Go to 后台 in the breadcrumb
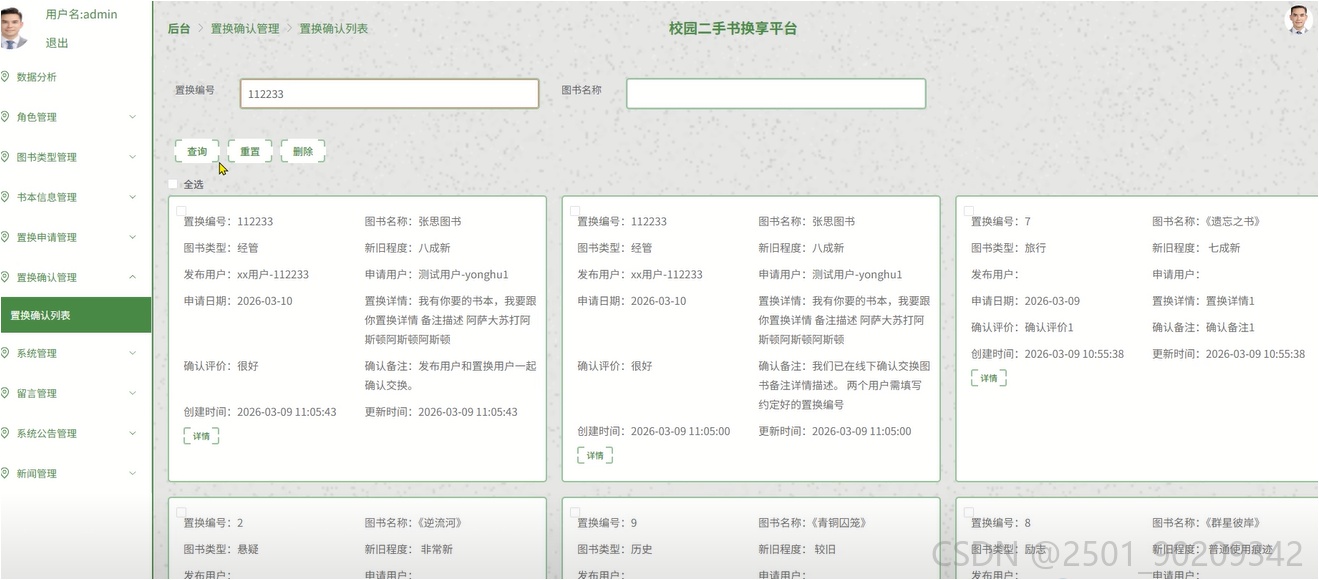 [179, 29]
